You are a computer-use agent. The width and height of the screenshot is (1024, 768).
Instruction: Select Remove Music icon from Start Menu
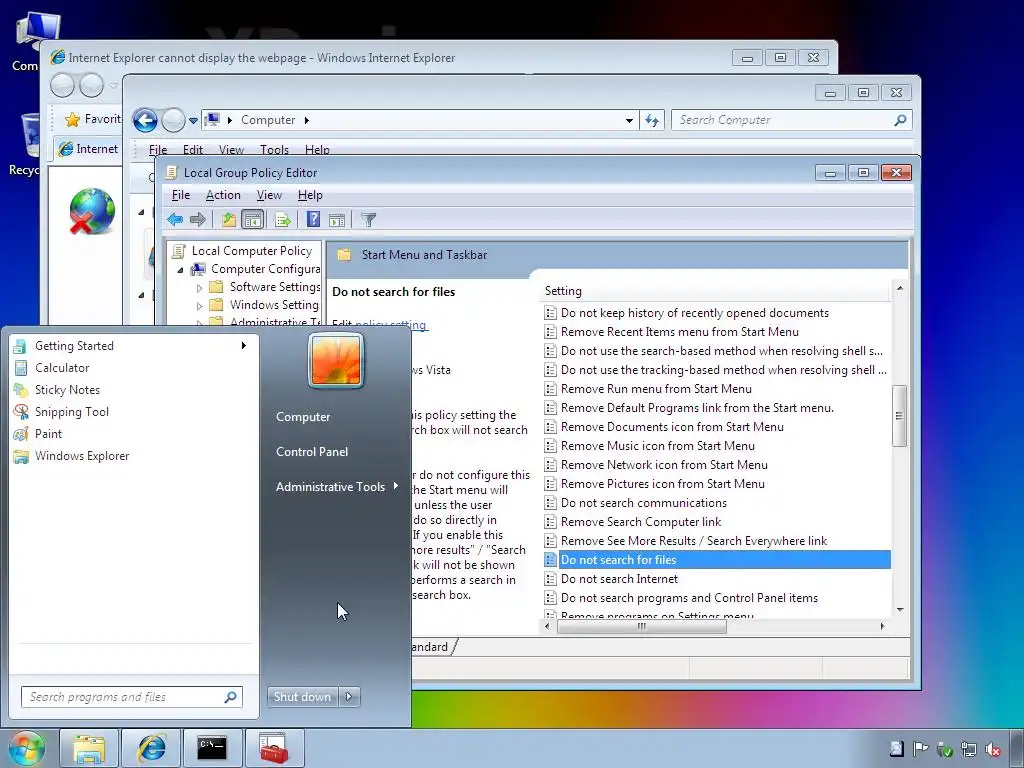[x=658, y=445]
